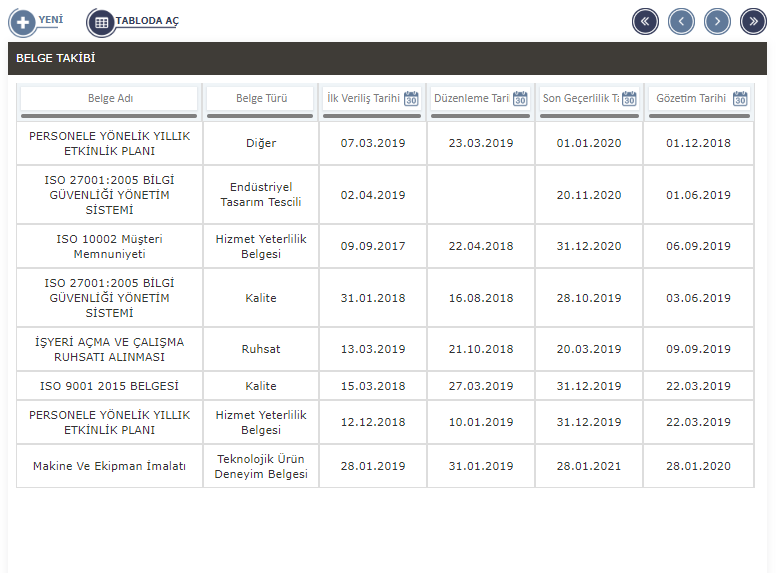Click the TABLODA AÇ table icon
This screenshot has height=573, width=776.
(101, 22)
